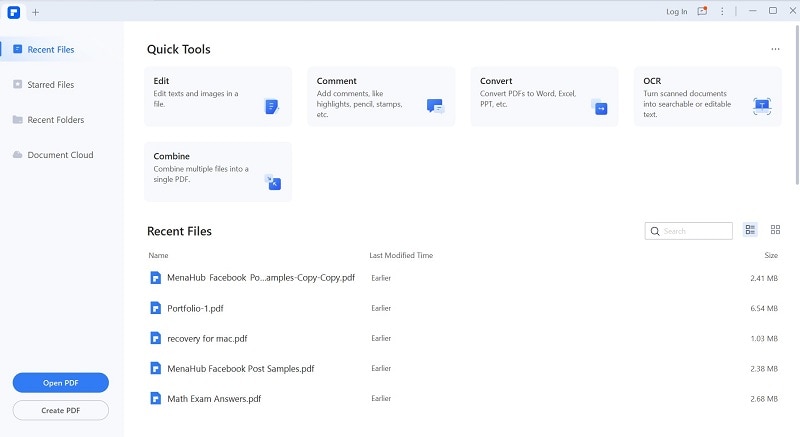Image resolution: width=800 pixels, height=437 pixels.
Task: Select the Recent Files sidebar tab
Action: coord(50,49)
